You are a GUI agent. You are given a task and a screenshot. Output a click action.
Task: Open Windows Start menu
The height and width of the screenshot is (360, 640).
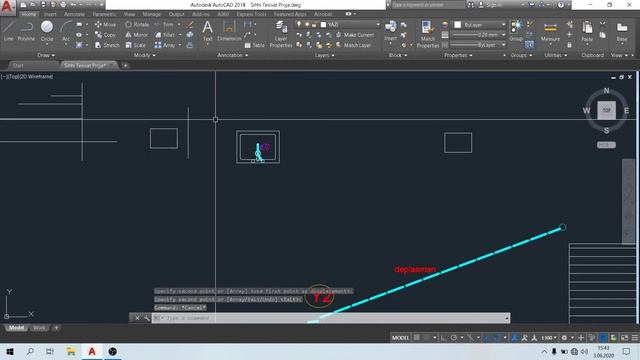[10, 351]
